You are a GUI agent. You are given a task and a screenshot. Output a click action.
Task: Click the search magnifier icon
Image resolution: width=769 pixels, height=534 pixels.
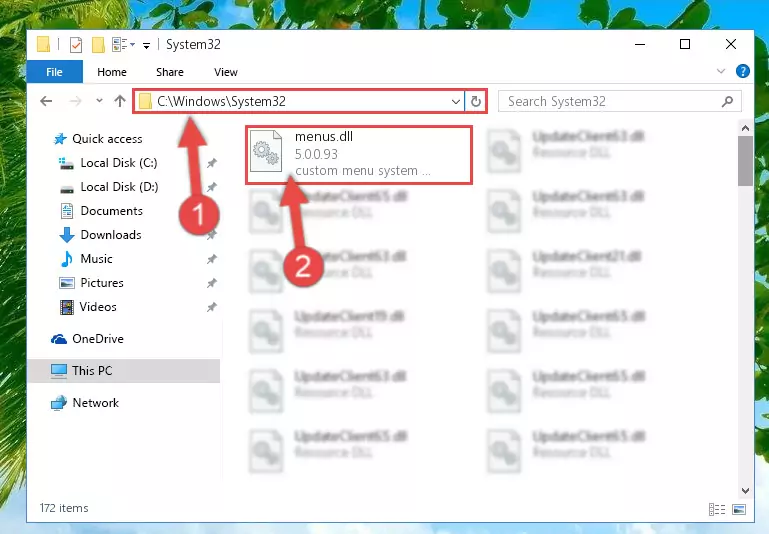point(727,102)
